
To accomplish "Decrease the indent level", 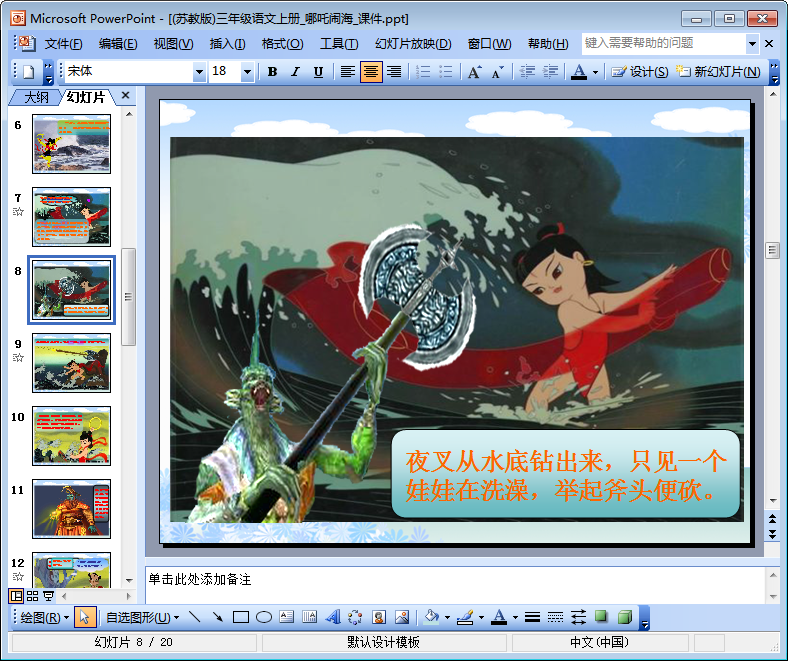I will [527, 72].
